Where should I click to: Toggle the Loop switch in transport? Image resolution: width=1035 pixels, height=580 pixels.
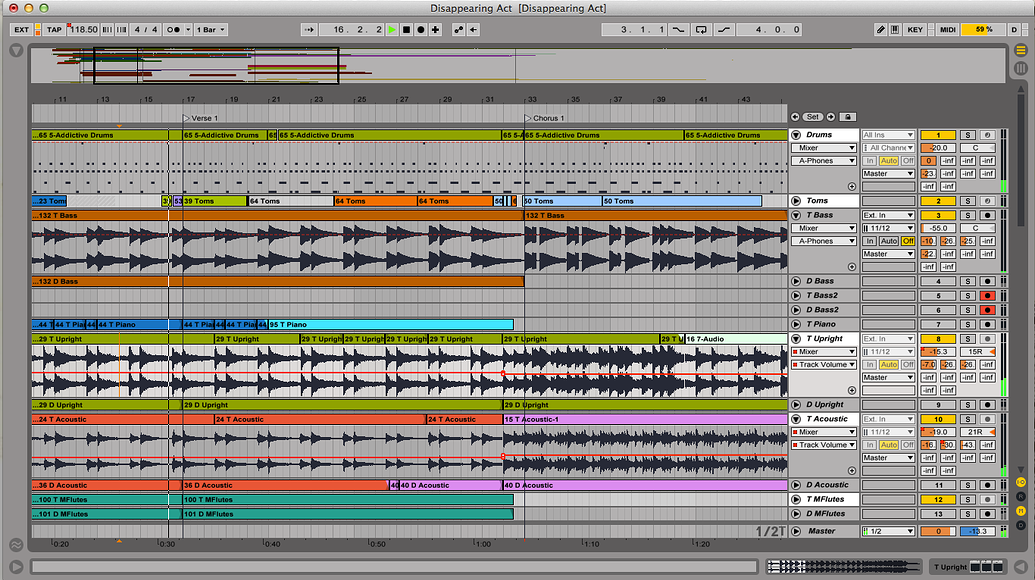click(701, 30)
